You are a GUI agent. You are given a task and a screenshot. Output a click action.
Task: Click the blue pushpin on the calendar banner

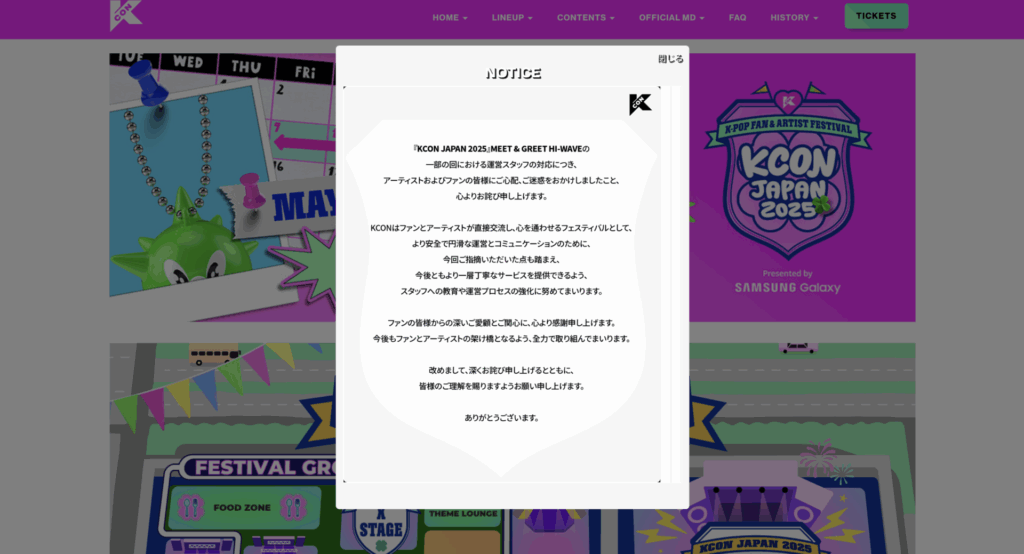coord(149,82)
